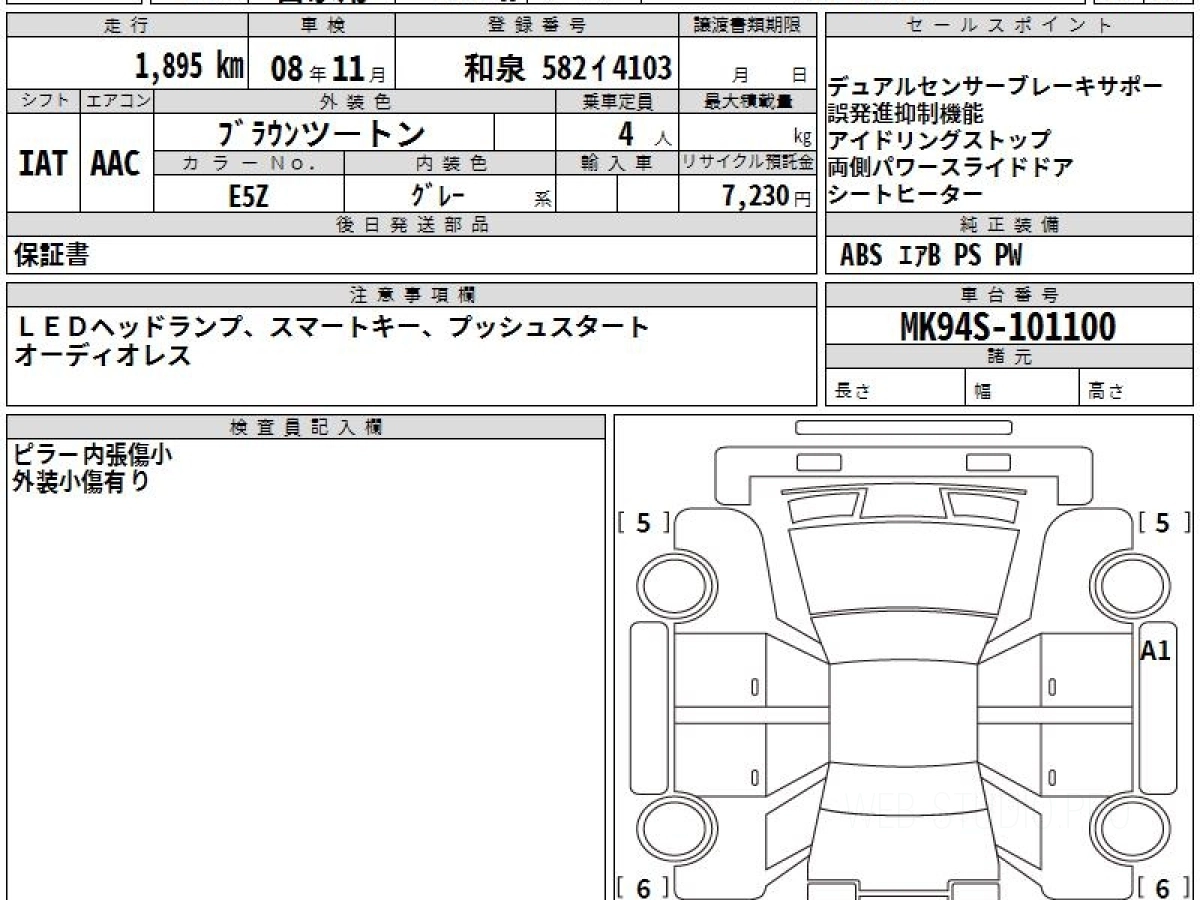Select the 幅 dimension label
The width and height of the screenshot is (1200, 900).
pos(983,392)
